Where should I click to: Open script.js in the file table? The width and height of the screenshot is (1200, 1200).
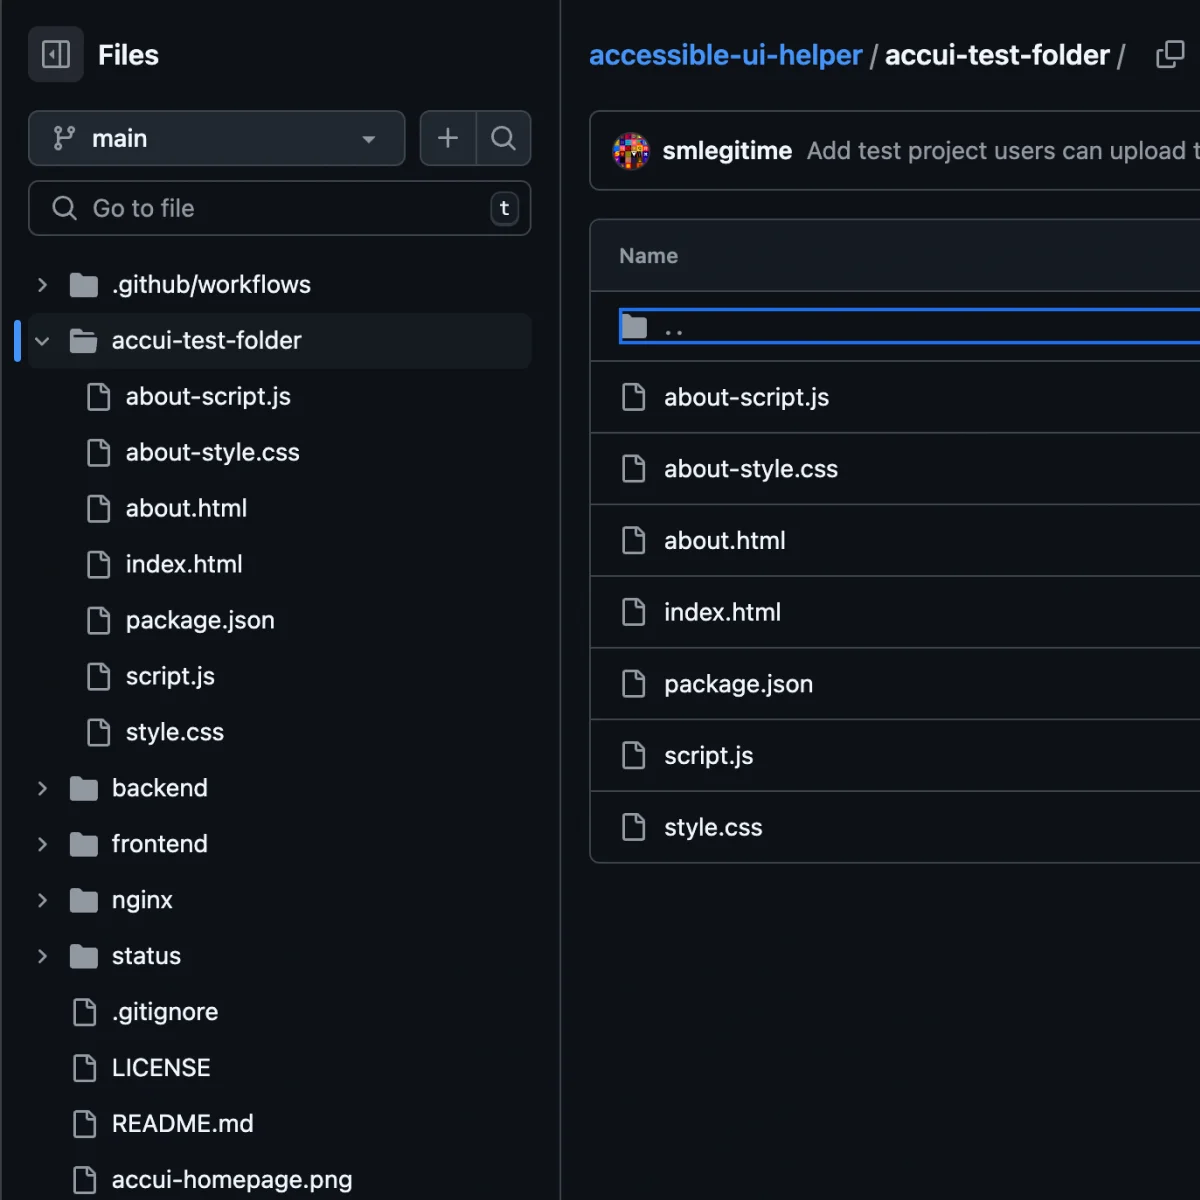[x=708, y=756]
